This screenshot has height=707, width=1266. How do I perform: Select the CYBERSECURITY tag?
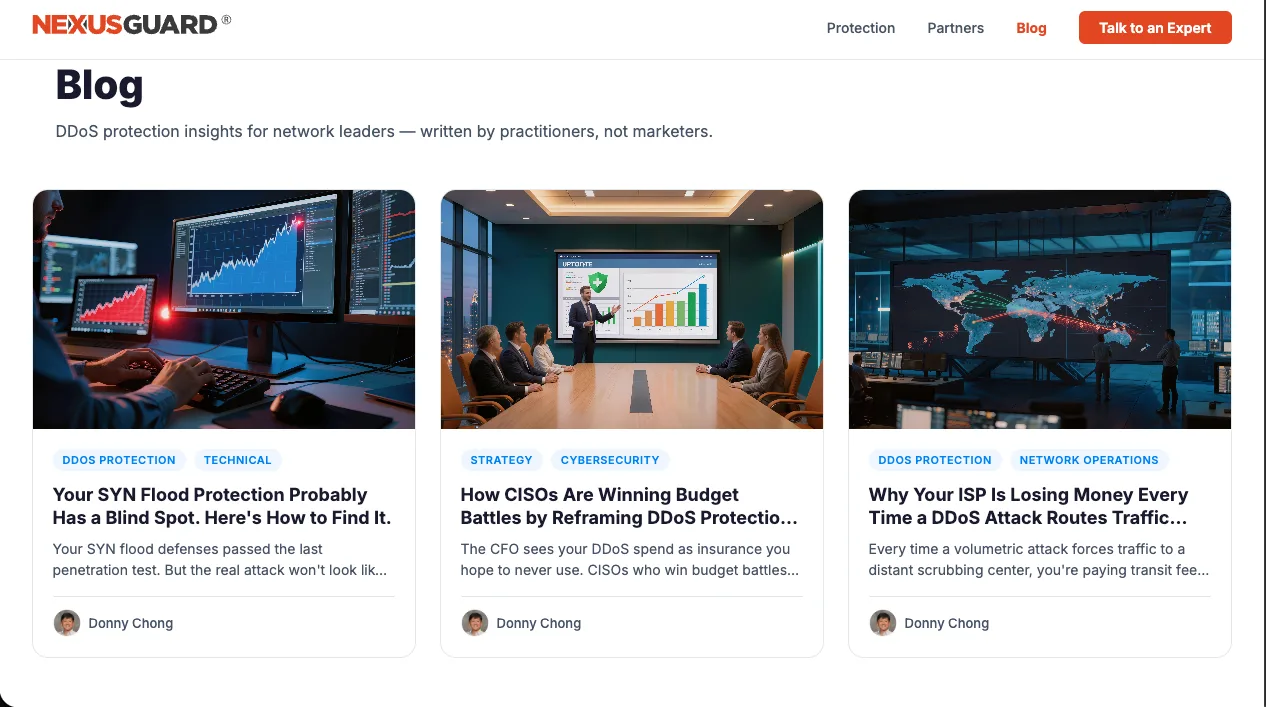pos(610,460)
